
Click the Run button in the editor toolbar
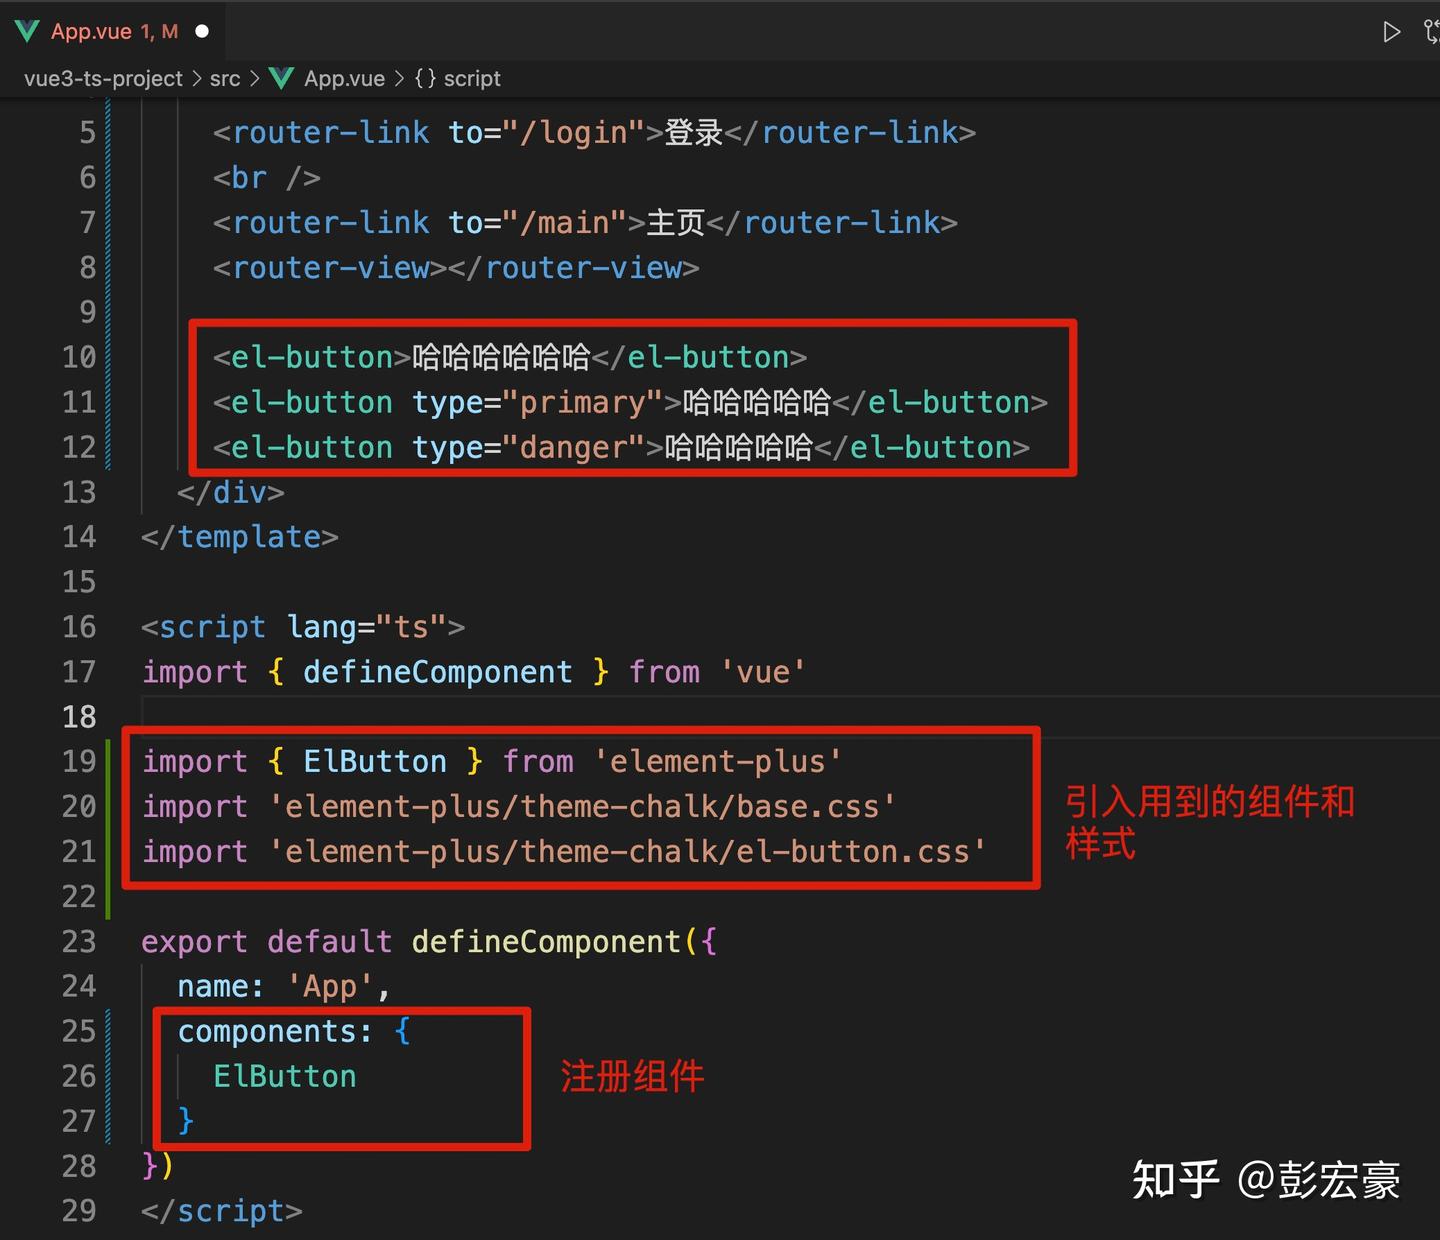1390,31
